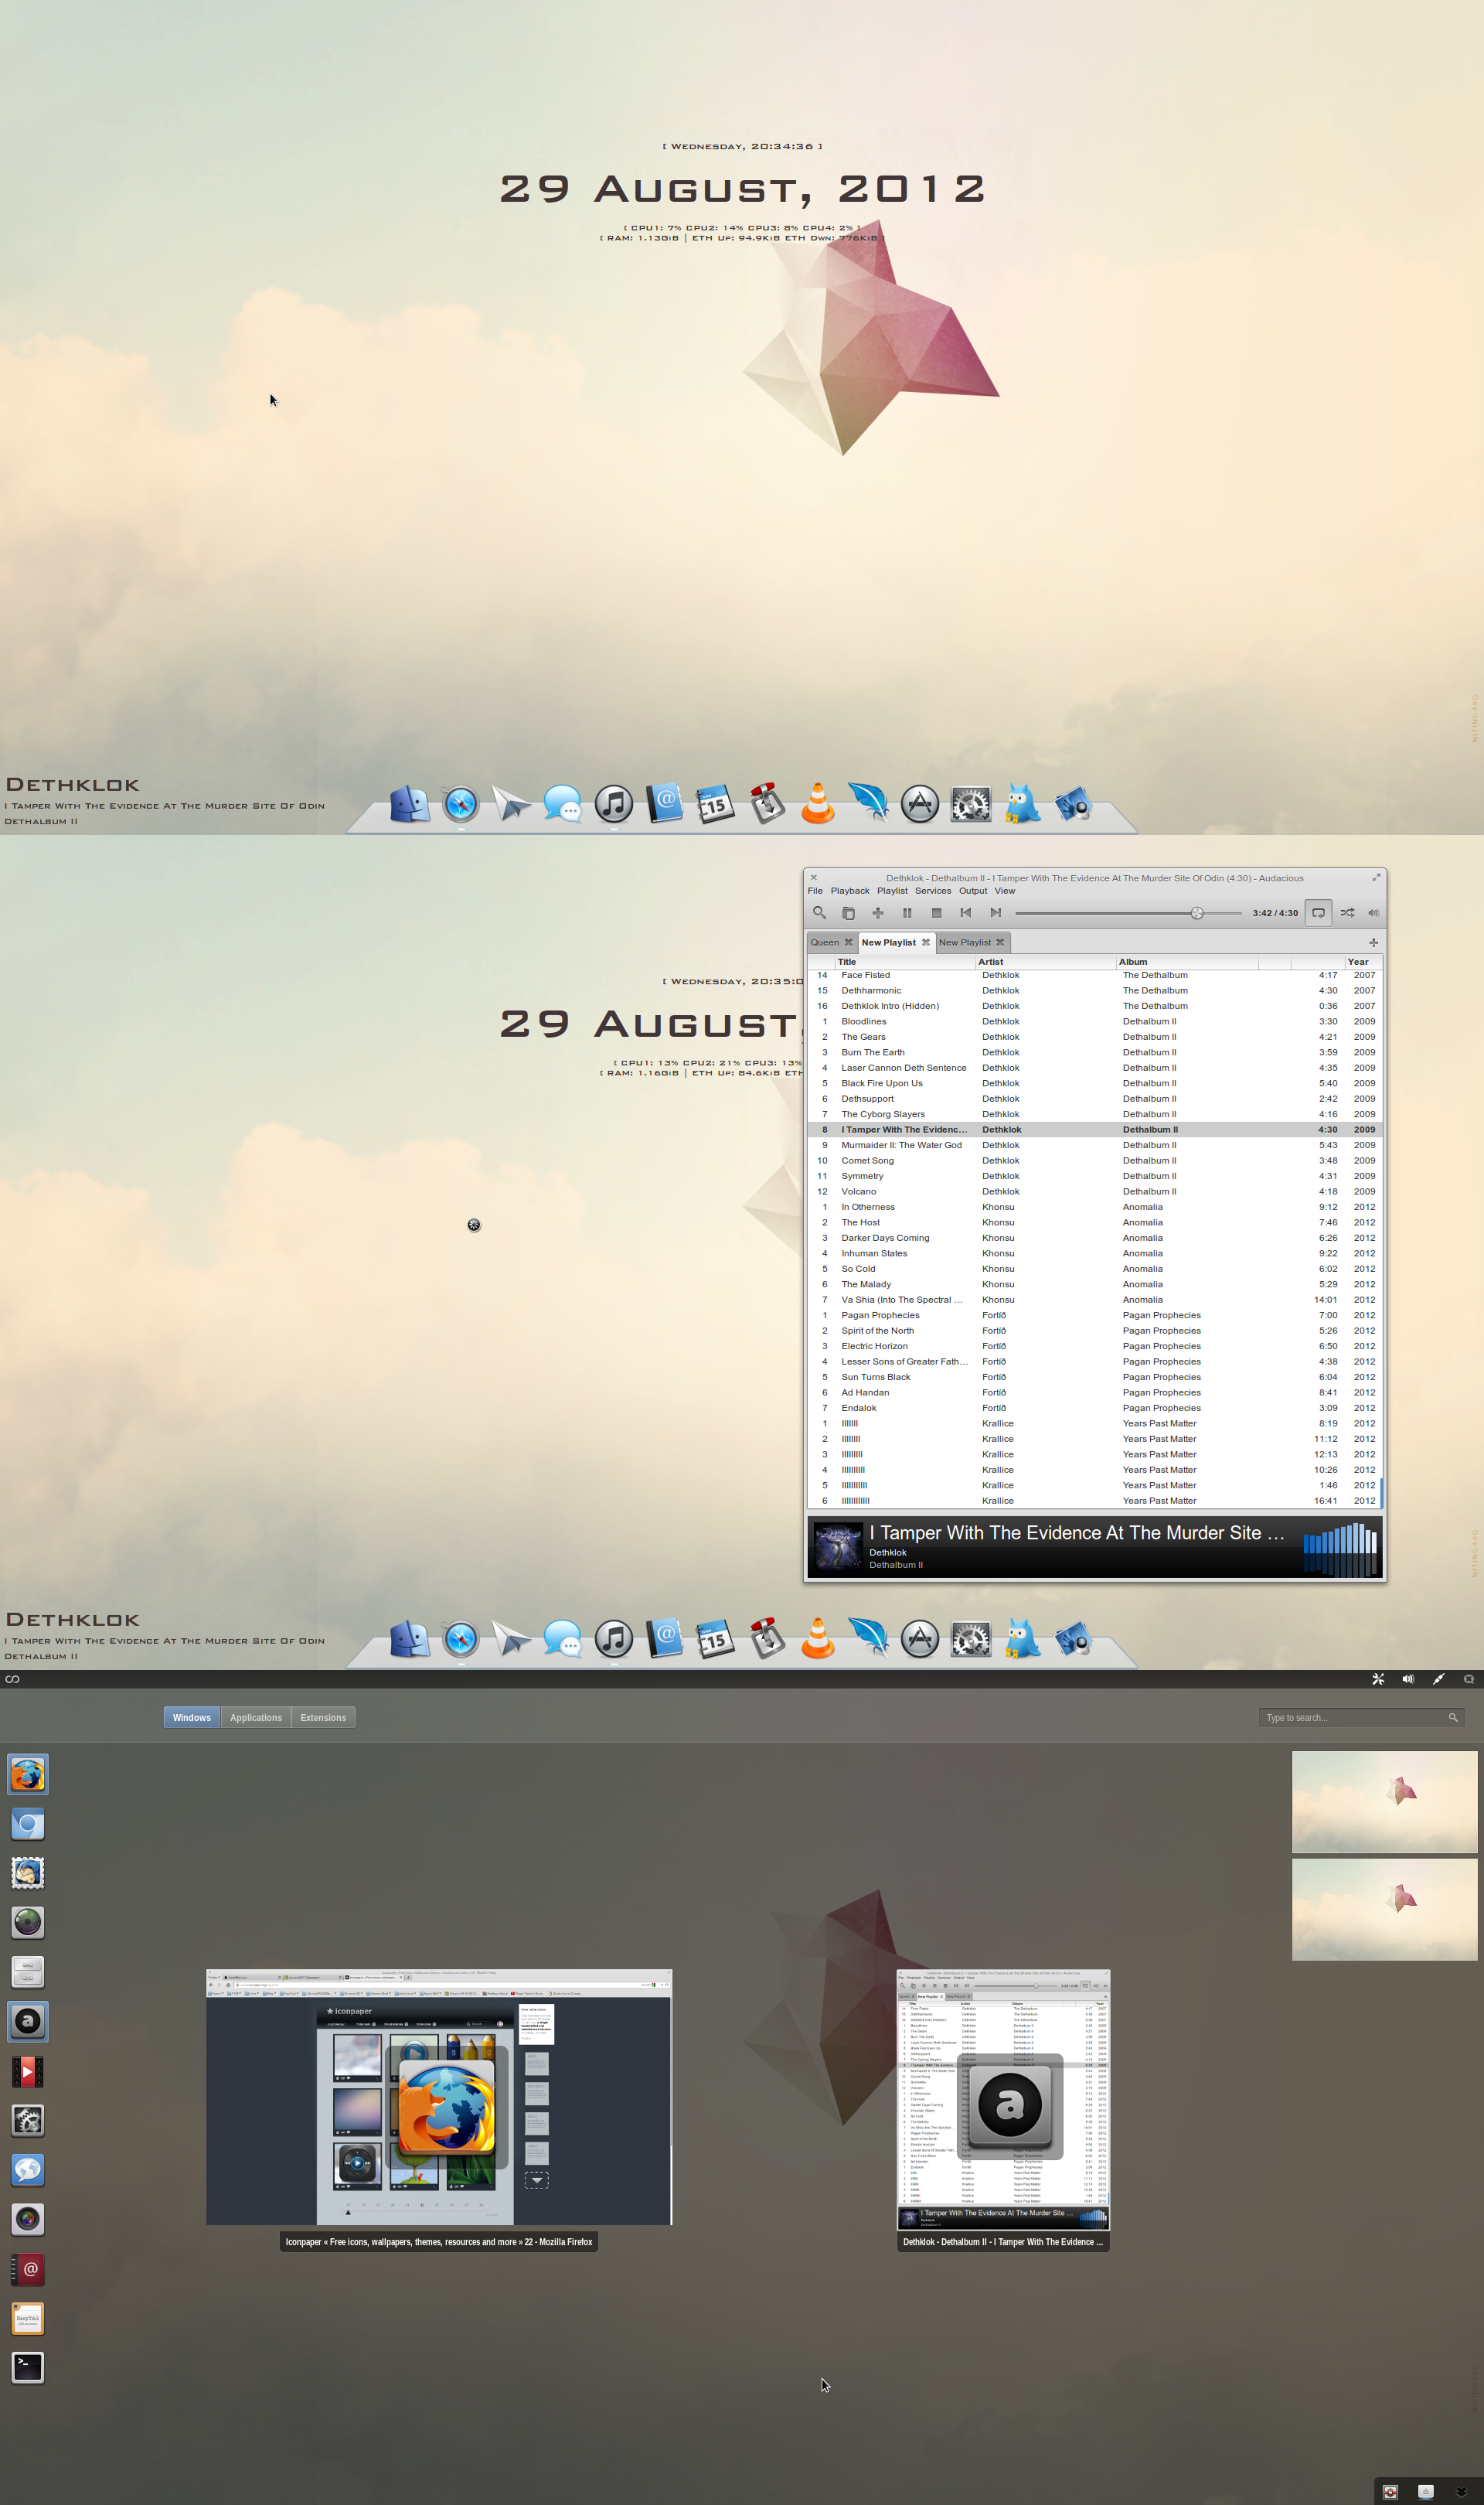
Task: Open video player film icon in sidebar
Action: point(28,2071)
